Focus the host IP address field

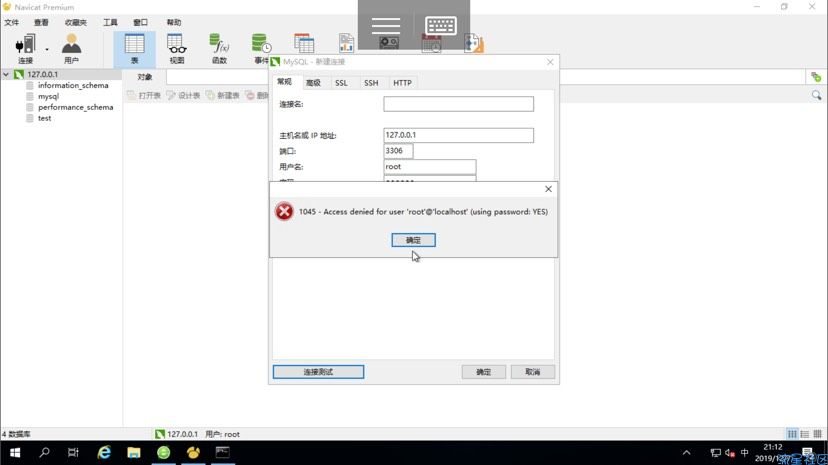coord(458,135)
